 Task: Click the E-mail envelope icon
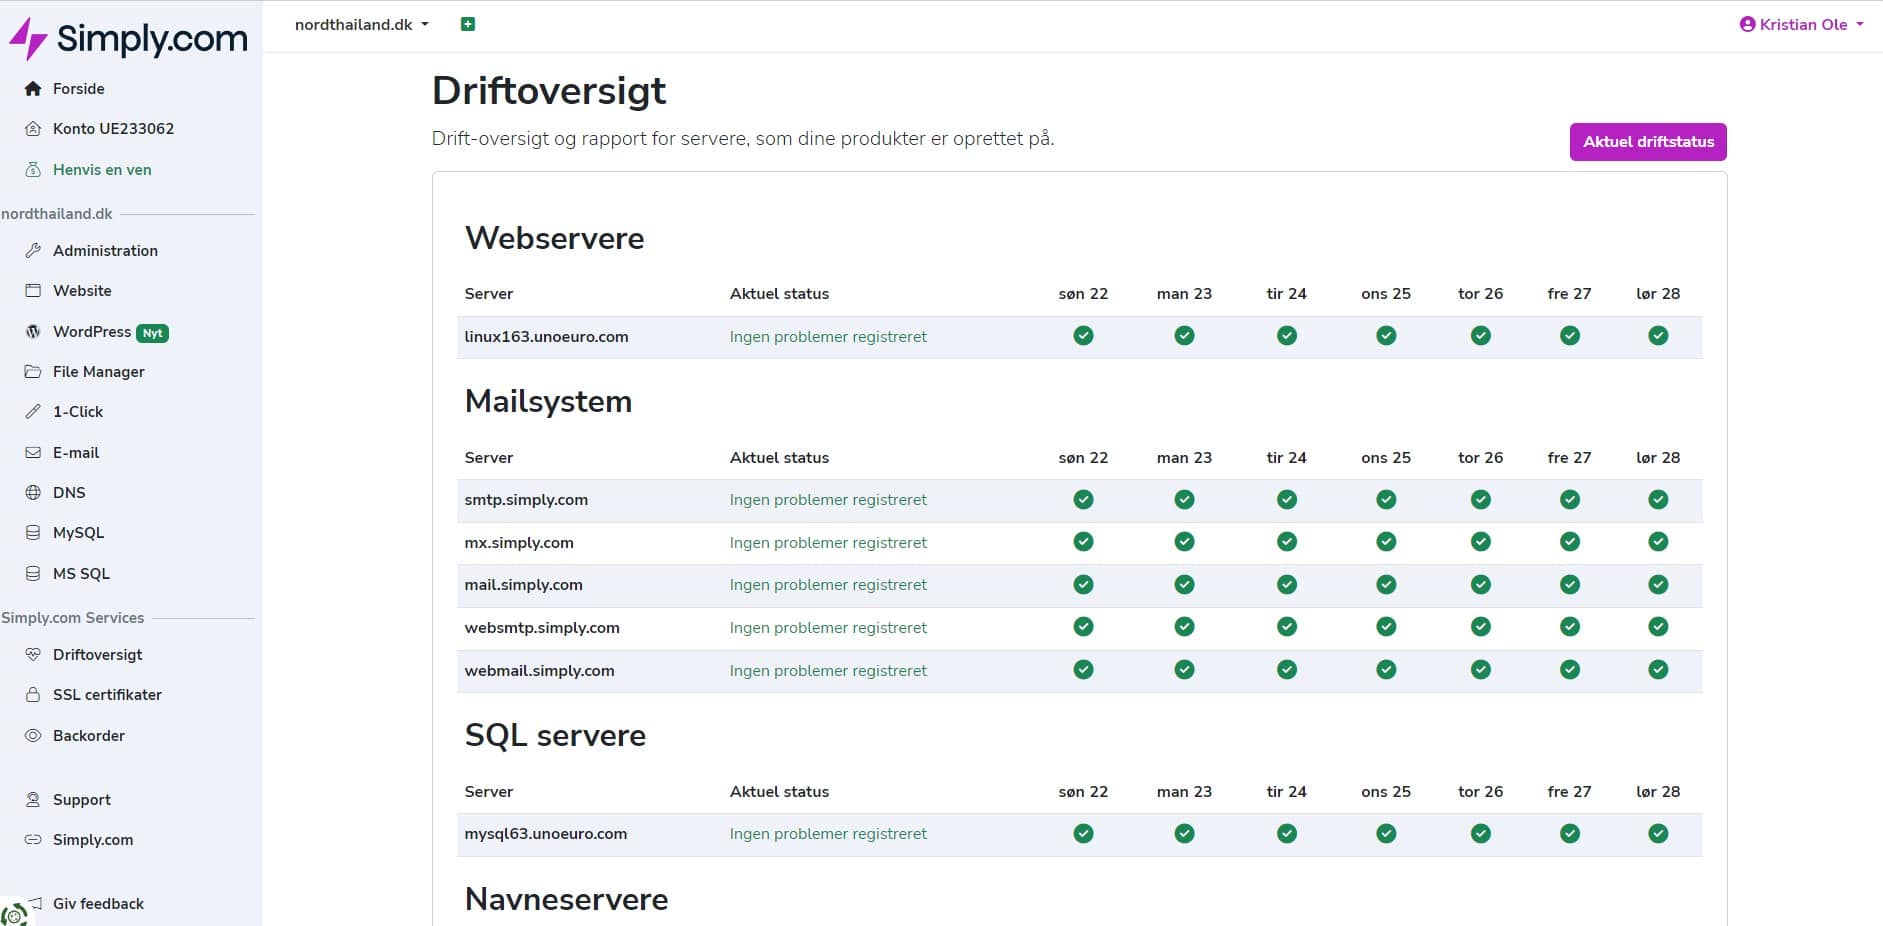(x=33, y=452)
